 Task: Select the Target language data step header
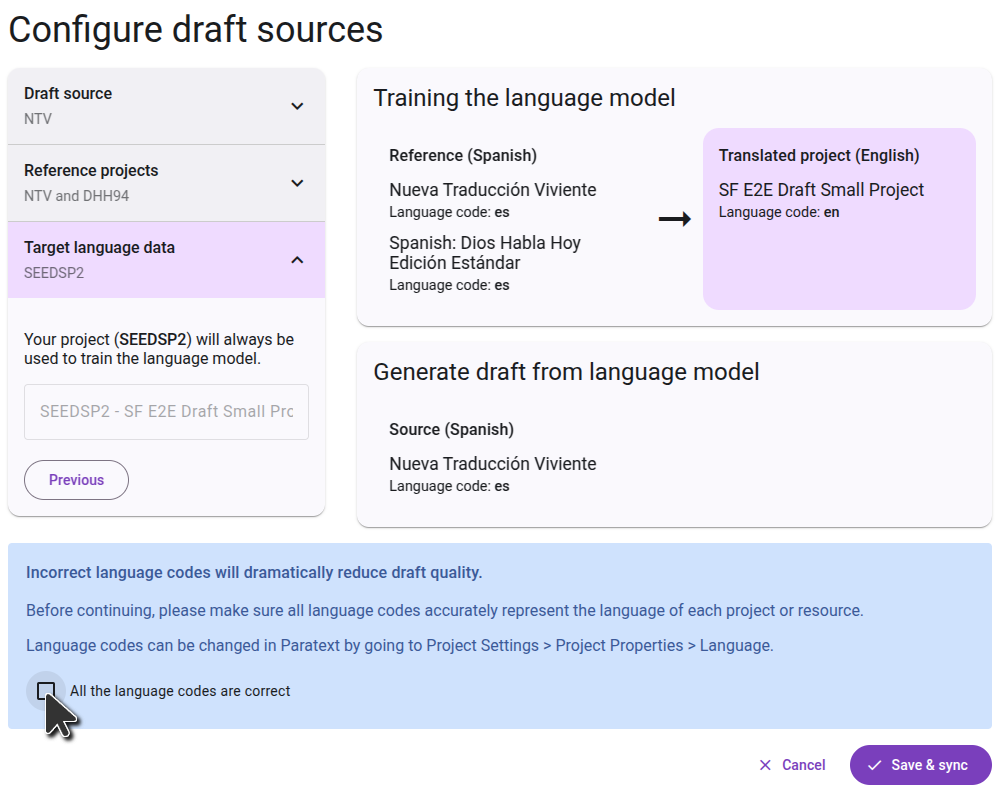166,260
